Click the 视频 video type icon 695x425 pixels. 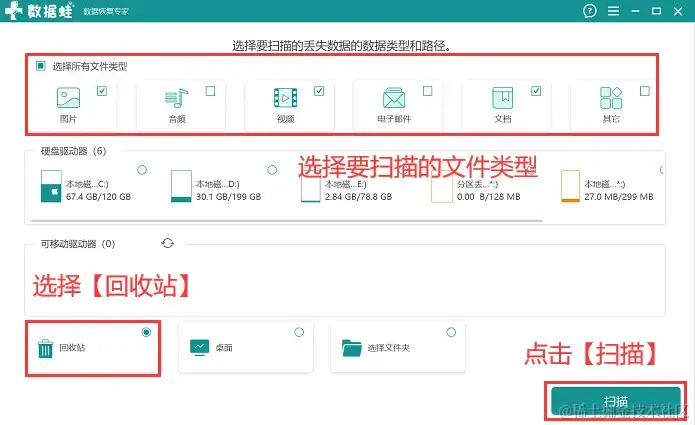click(285, 98)
